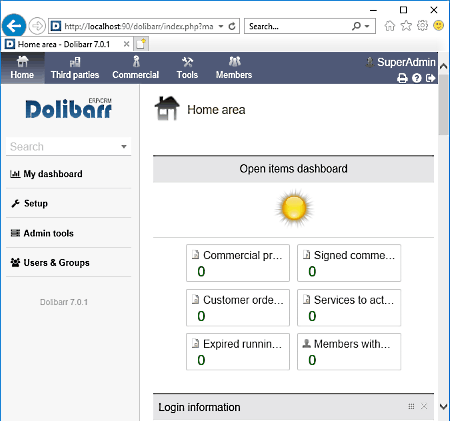The image size is (450, 421).
Task: Expand the sidebar Search dropdown arrow
Action: tap(124, 147)
